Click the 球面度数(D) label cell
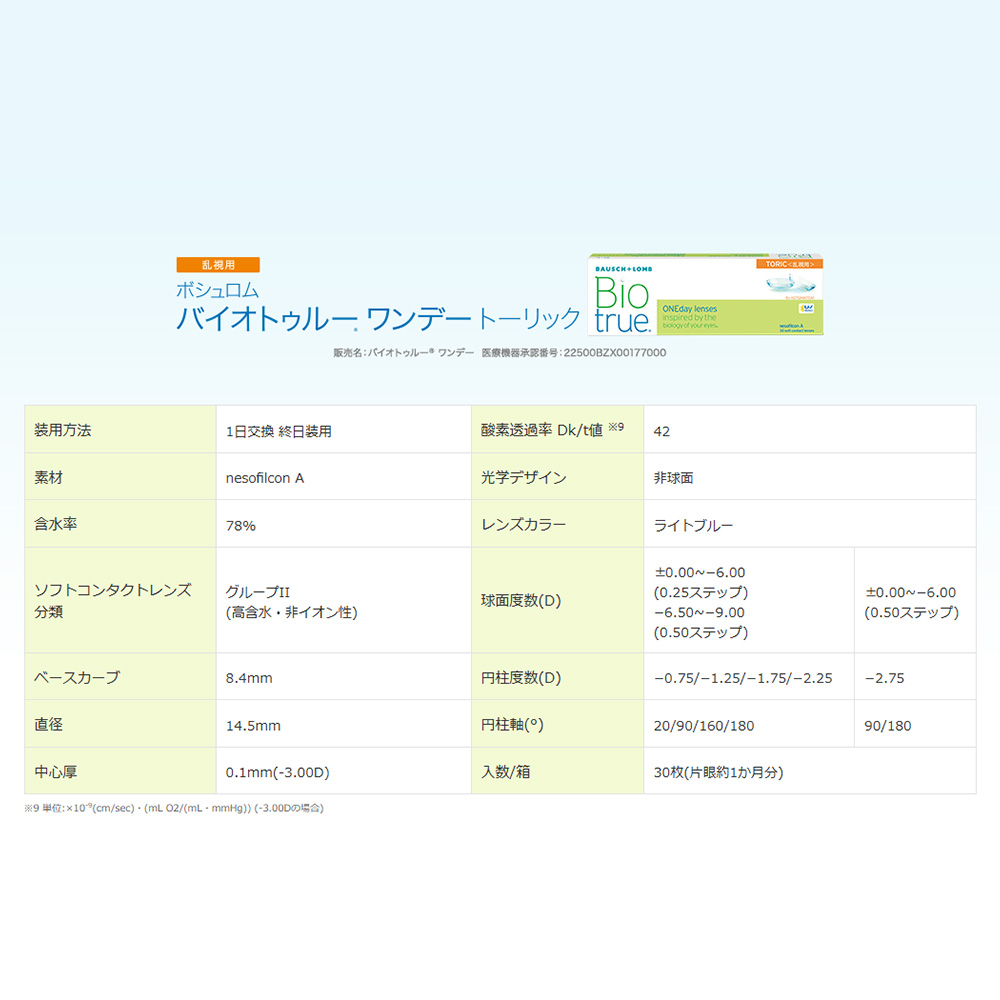The width and height of the screenshot is (1000, 1000). (557, 600)
